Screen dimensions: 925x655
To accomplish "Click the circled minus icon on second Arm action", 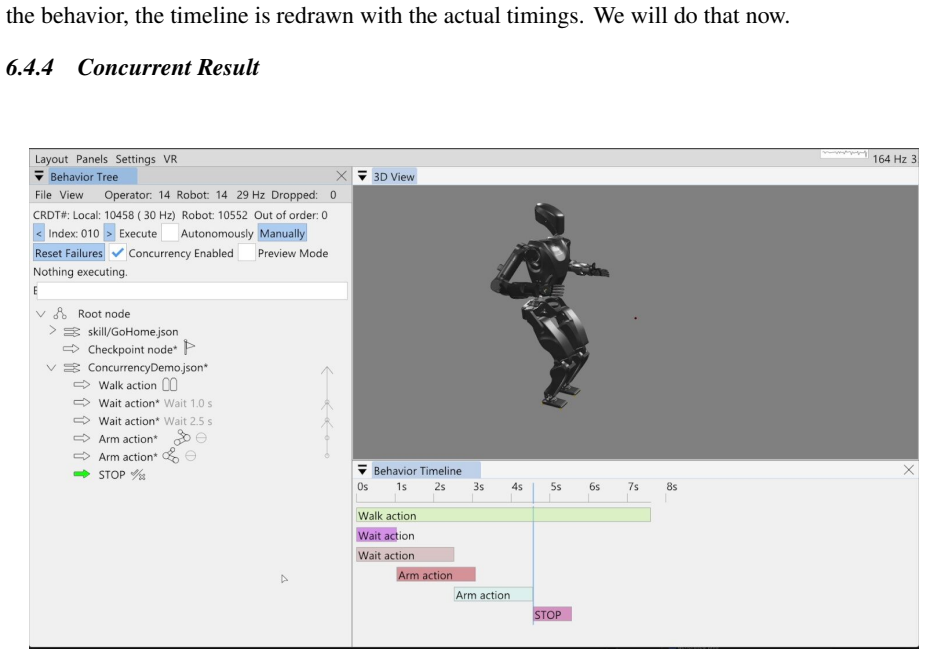I will [190, 456].
